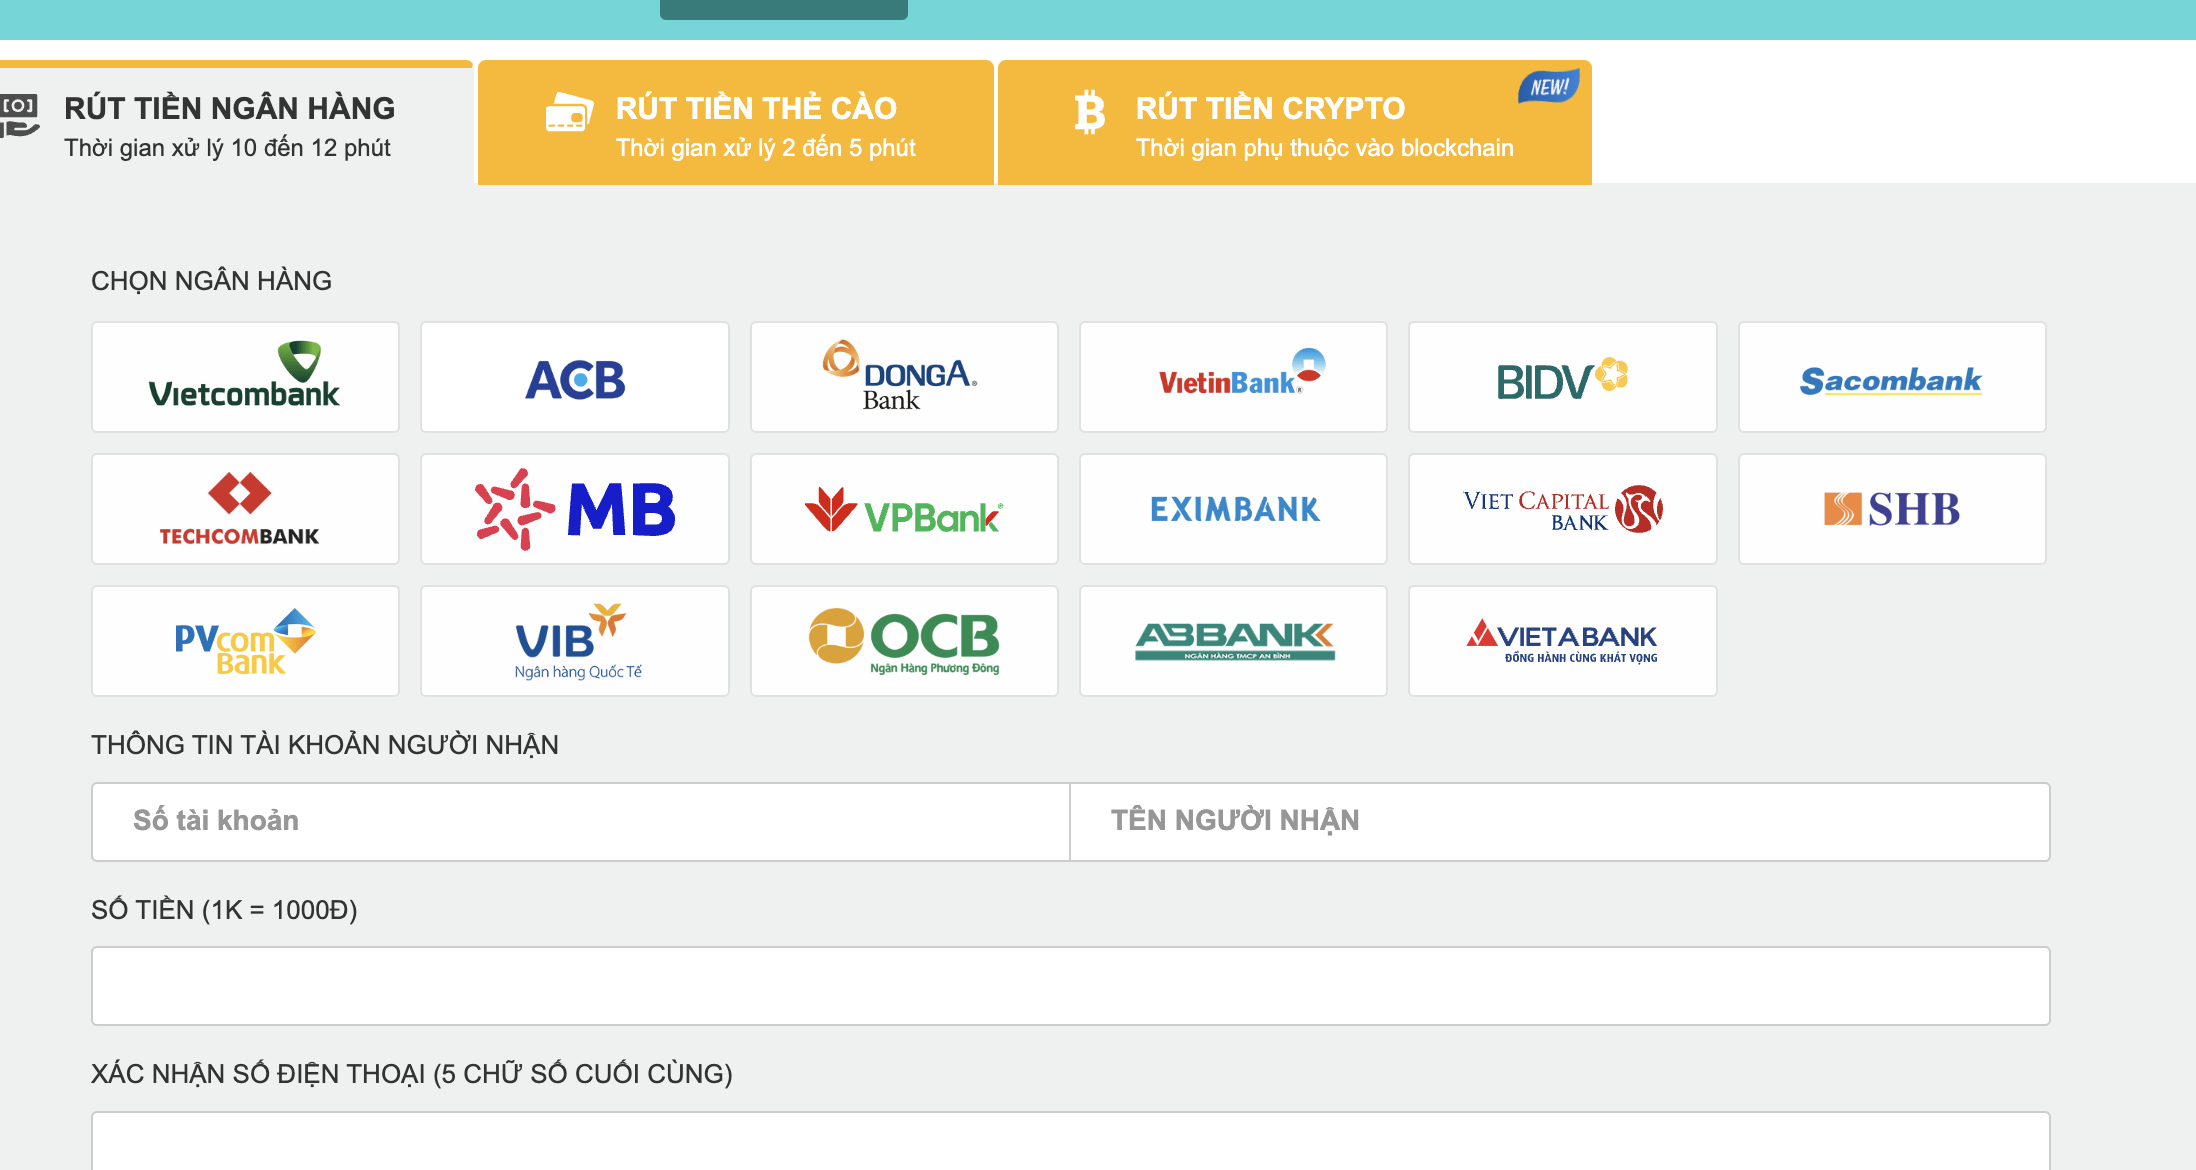The image size is (2196, 1170).
Task: Click the Số tài khoản input field
Action: tap(580, 821)
